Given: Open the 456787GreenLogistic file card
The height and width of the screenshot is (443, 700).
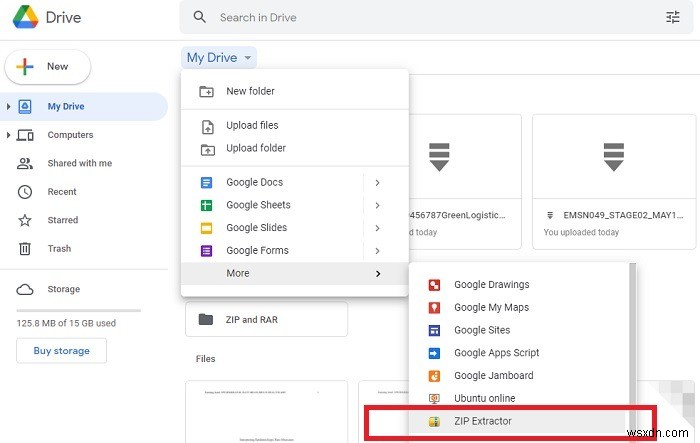Looking at the screenshot, I should 465,182.
